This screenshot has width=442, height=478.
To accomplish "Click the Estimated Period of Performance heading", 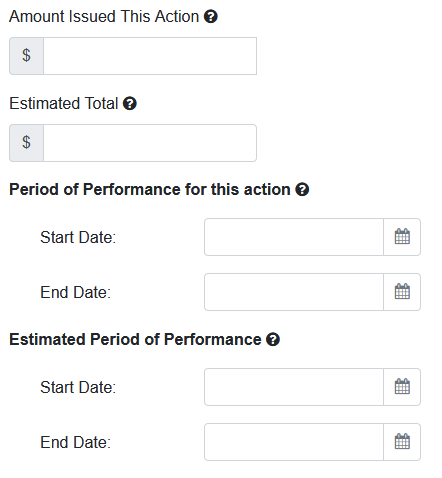I will (x=135, y=339).
